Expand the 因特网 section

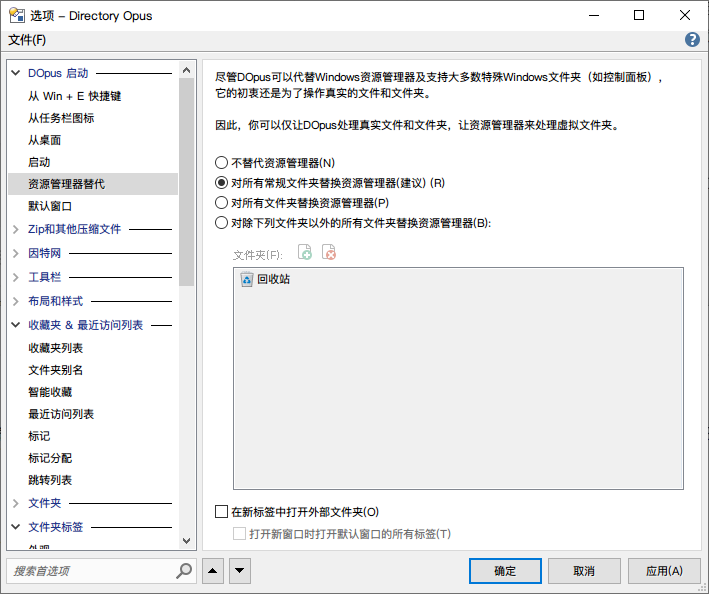[16, 253]
